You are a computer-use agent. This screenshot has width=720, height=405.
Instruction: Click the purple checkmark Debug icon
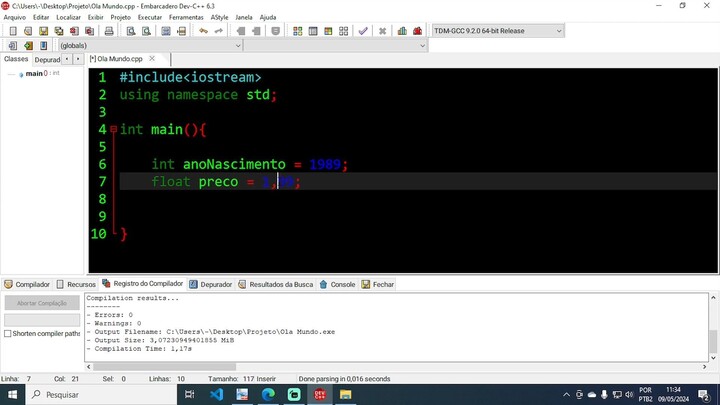[363, 31]
